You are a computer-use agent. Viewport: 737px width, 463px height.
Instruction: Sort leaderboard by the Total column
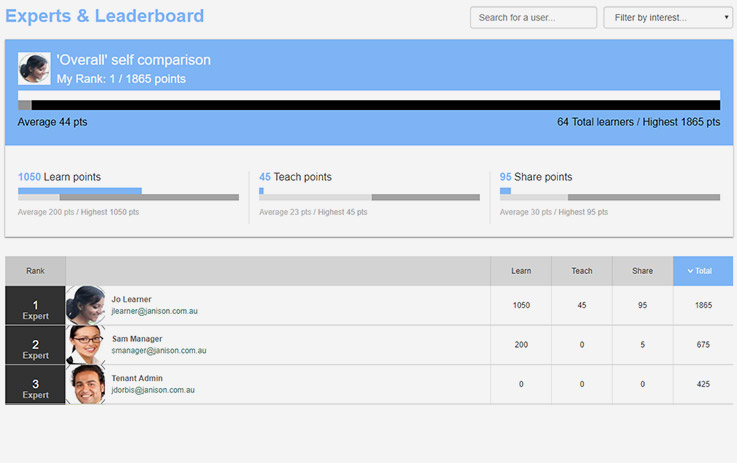703,271
